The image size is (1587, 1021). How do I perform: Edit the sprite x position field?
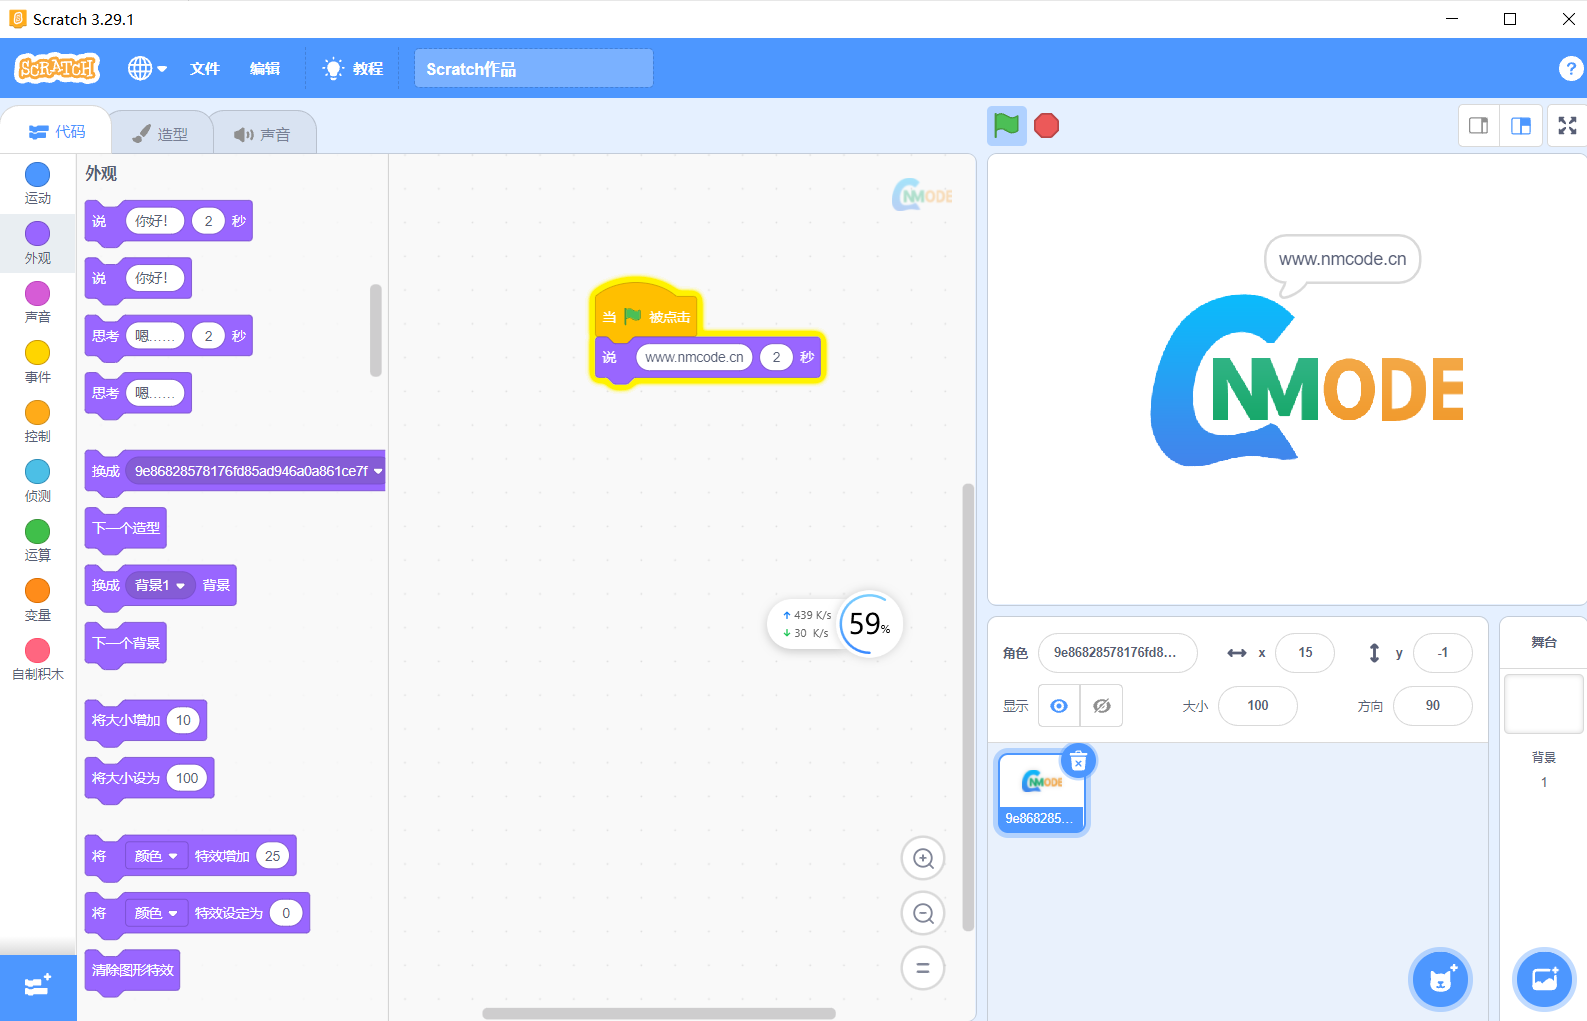[1305, 653]
